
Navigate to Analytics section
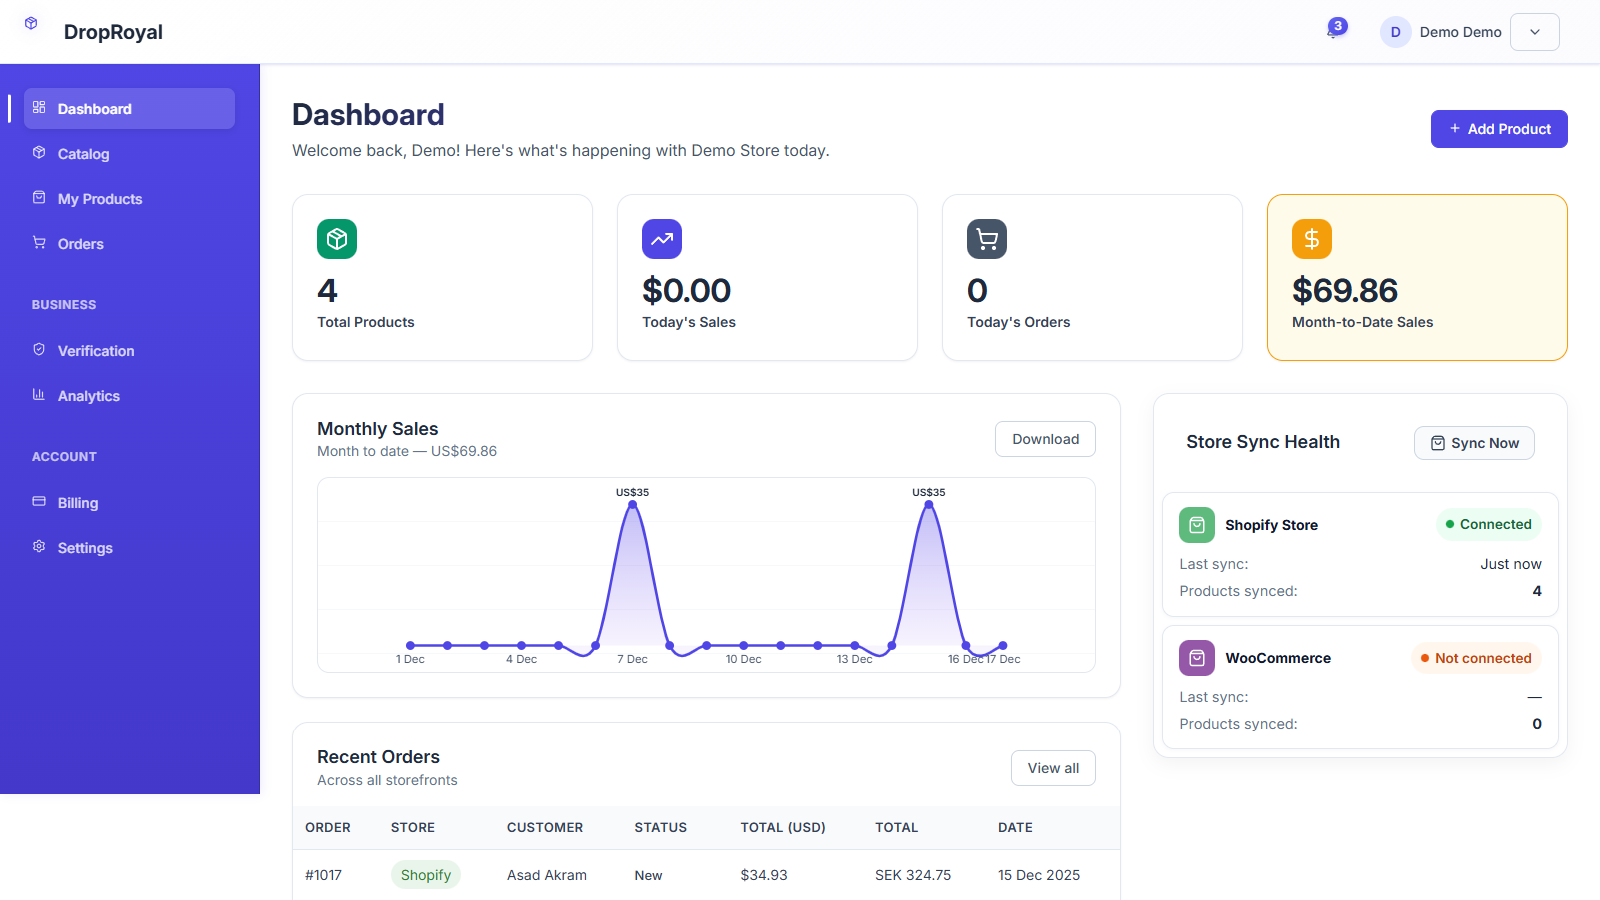pos(88,396)
